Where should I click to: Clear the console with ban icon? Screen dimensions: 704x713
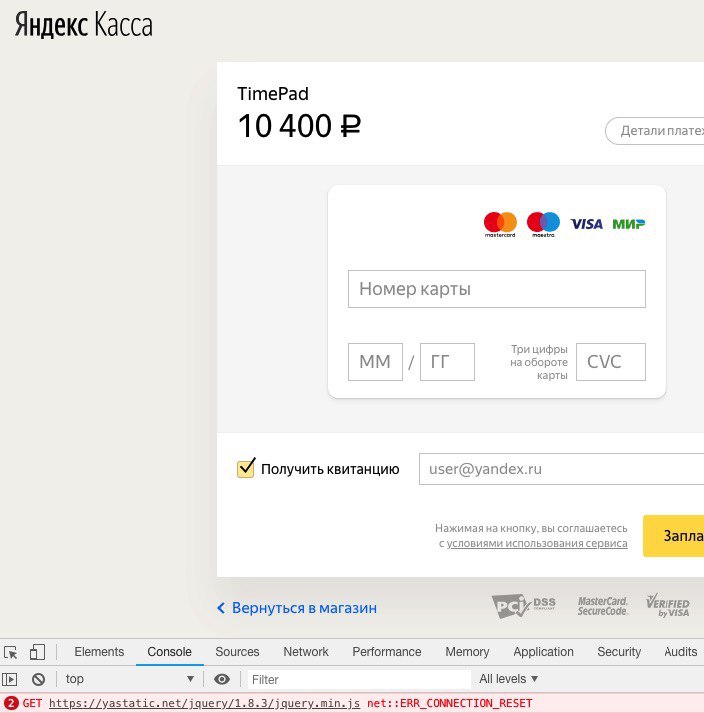pos(39,679)
